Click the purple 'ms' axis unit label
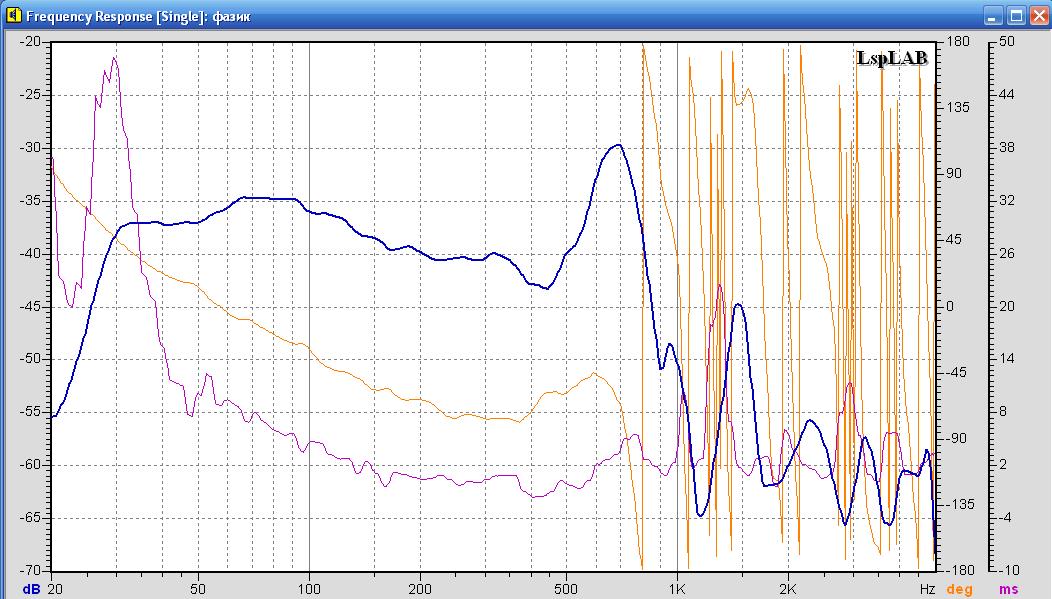 point(1008,590)
